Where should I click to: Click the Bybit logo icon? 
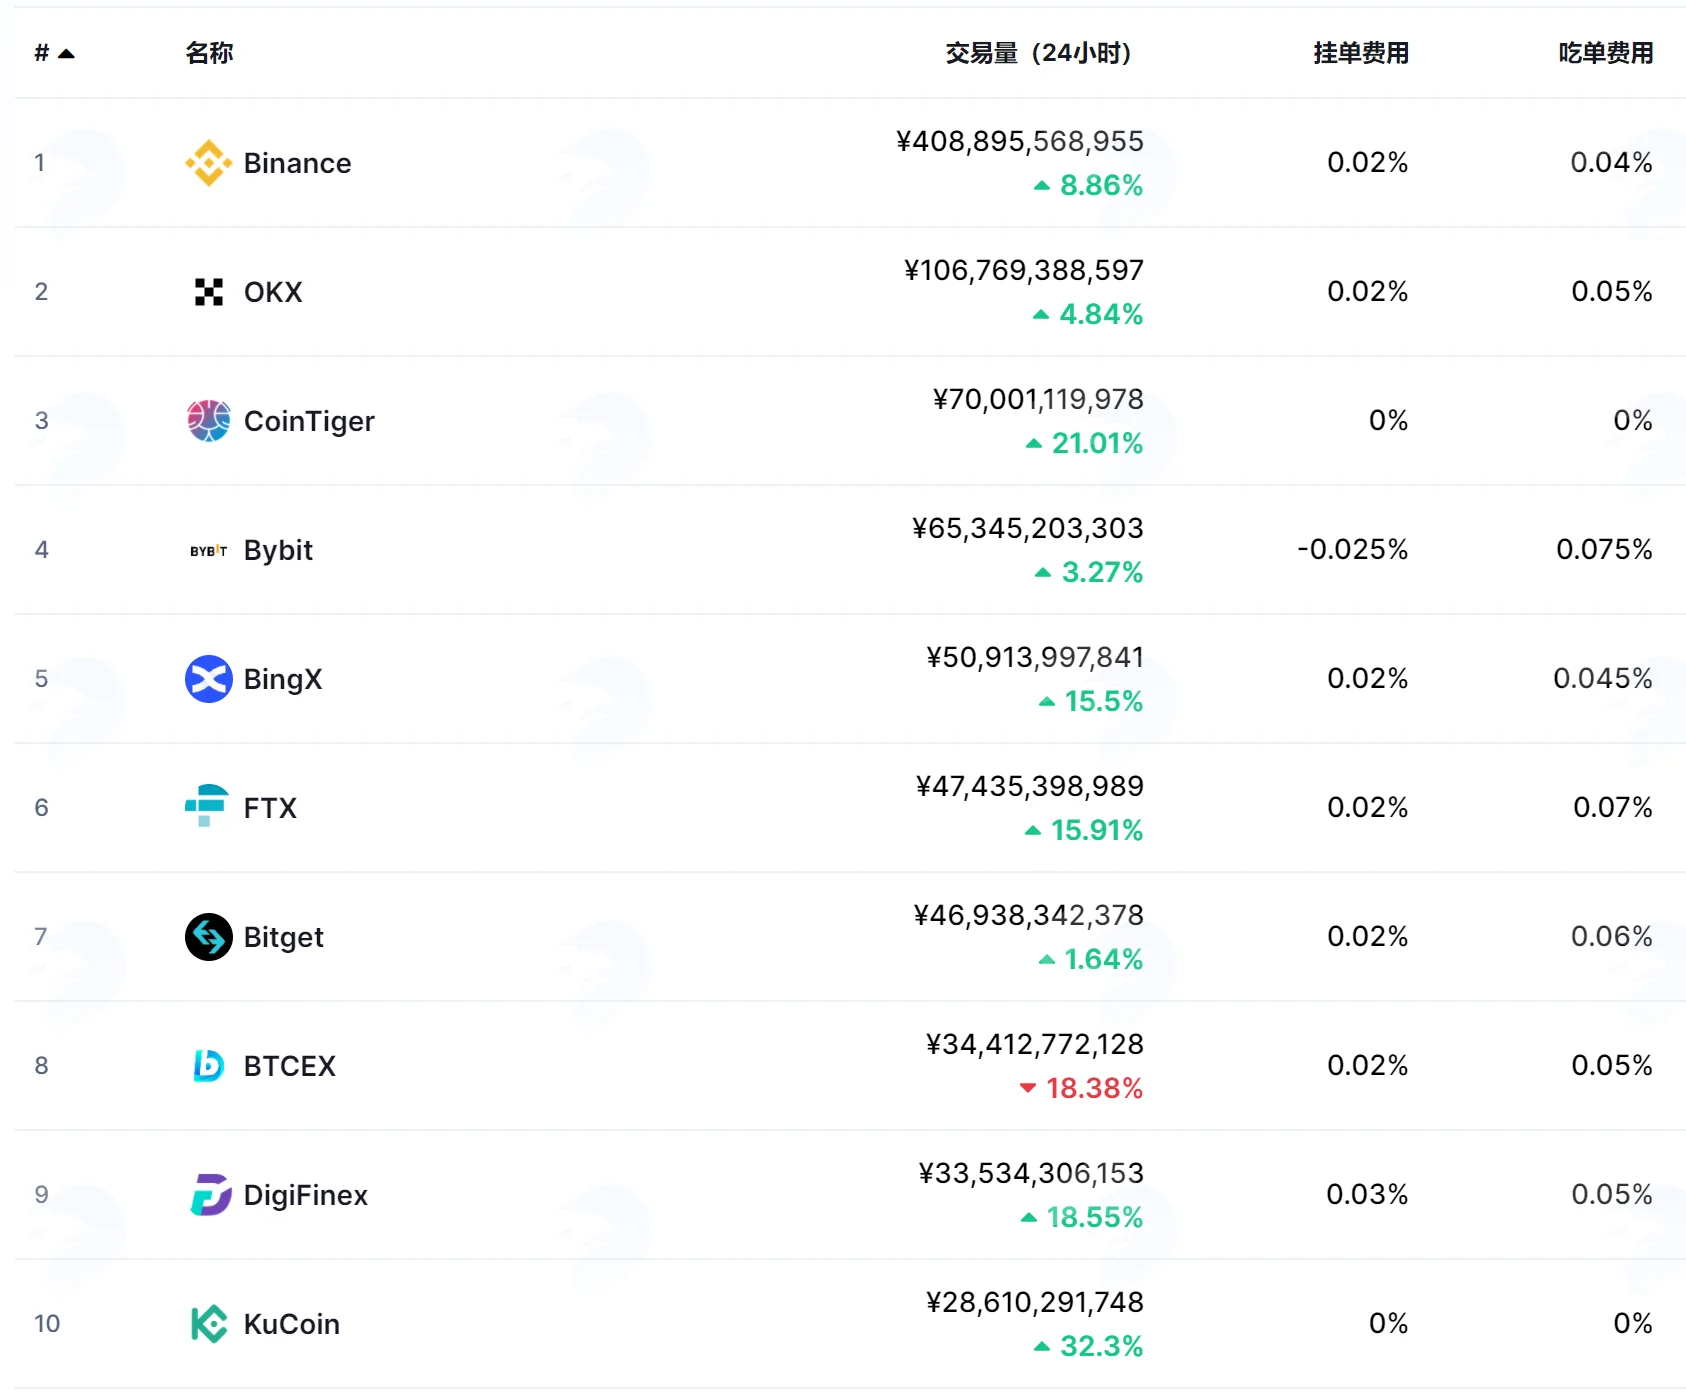[x=209, y=550]
